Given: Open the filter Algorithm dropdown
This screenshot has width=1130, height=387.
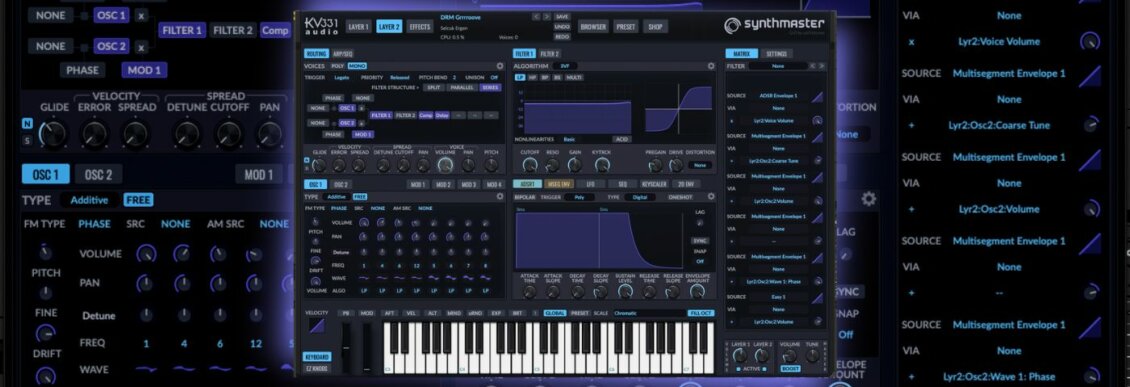Looking at the screenshot, I should (x=565, y=66).
